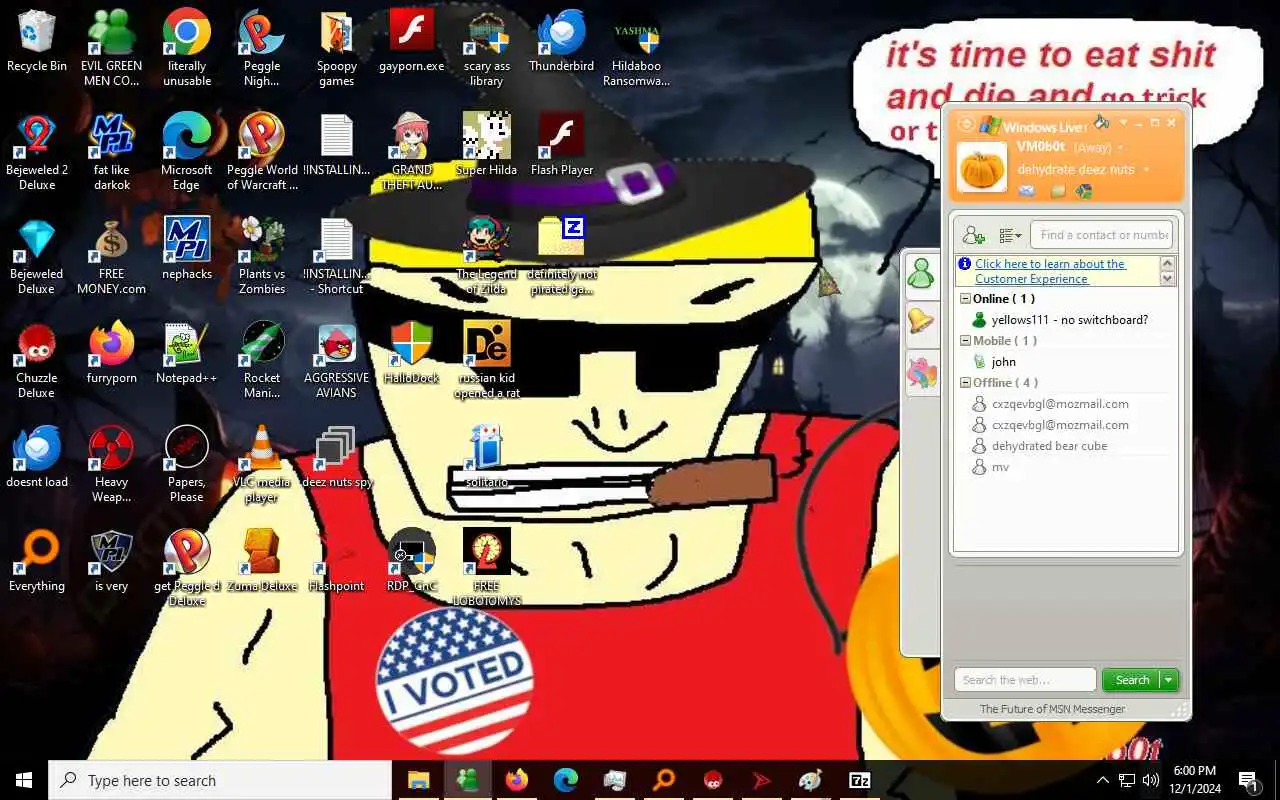Open Super Hilda desktop icon

[487, 145]
